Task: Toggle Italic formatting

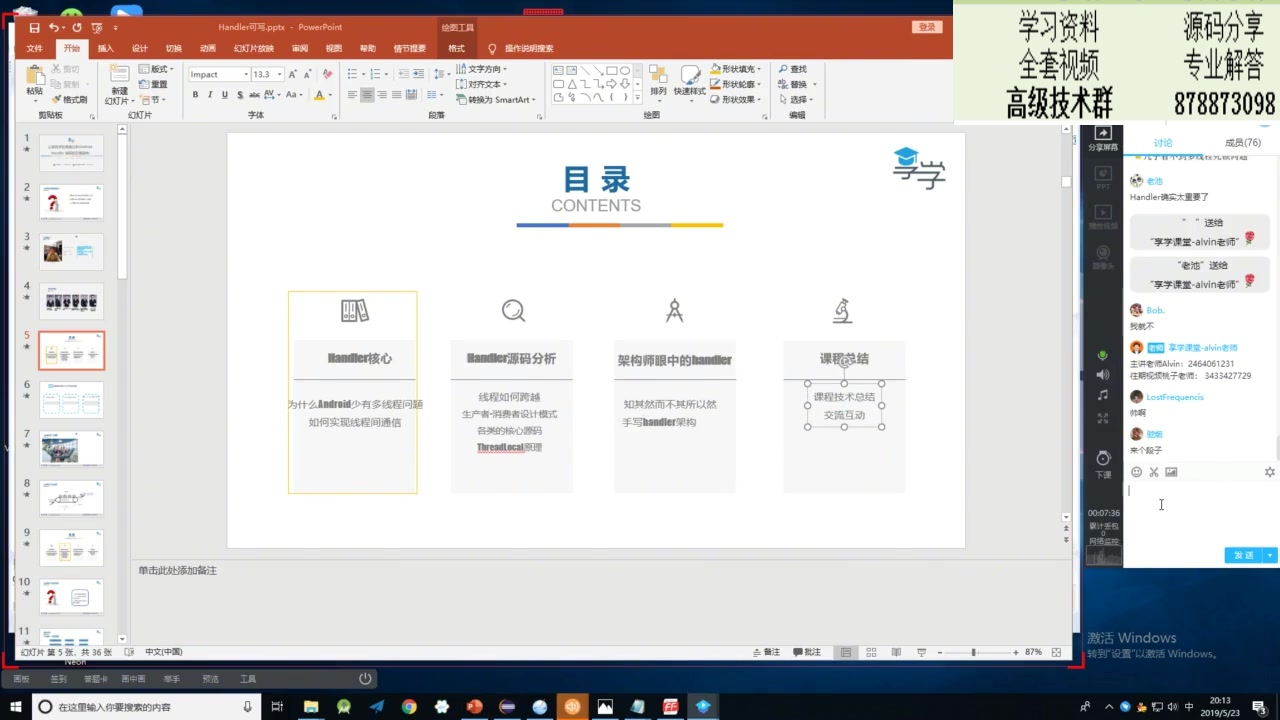Action: click(210, 95)
